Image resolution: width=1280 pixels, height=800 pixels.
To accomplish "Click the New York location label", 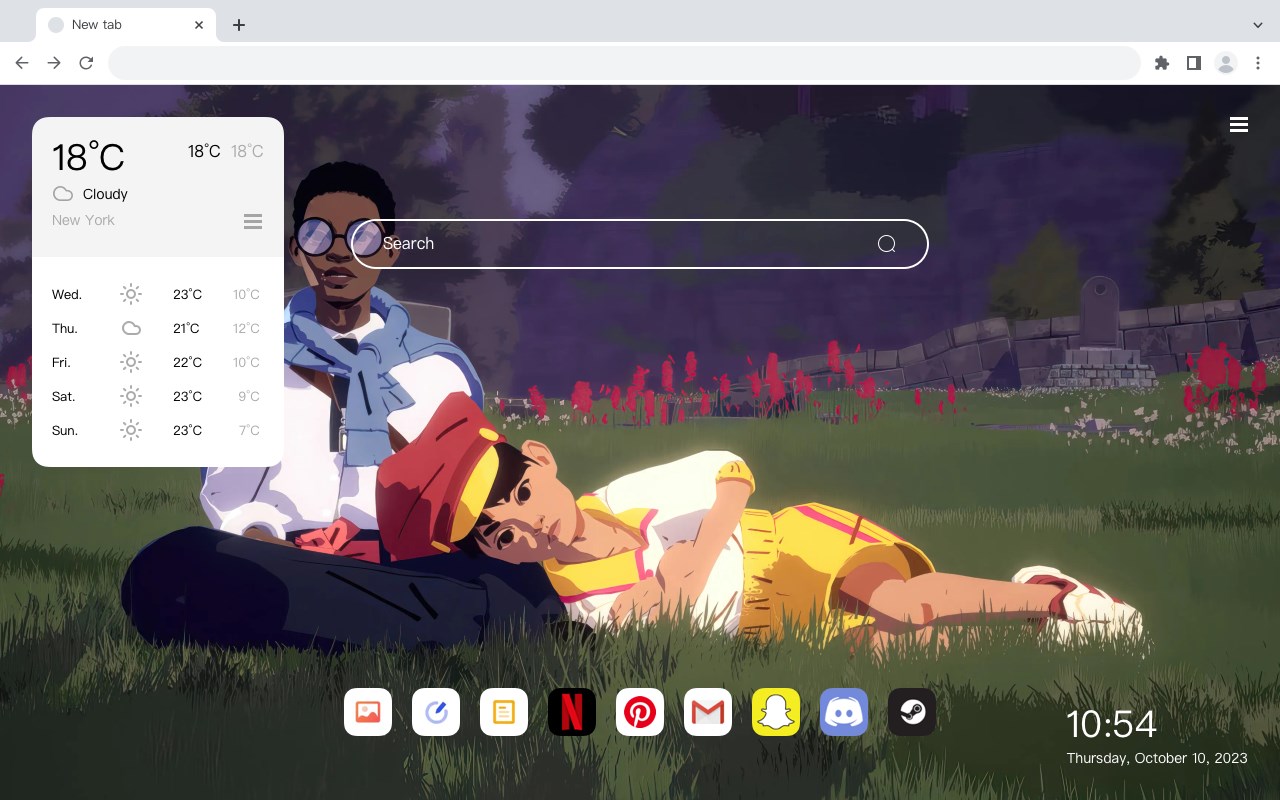I will [83, 220].
